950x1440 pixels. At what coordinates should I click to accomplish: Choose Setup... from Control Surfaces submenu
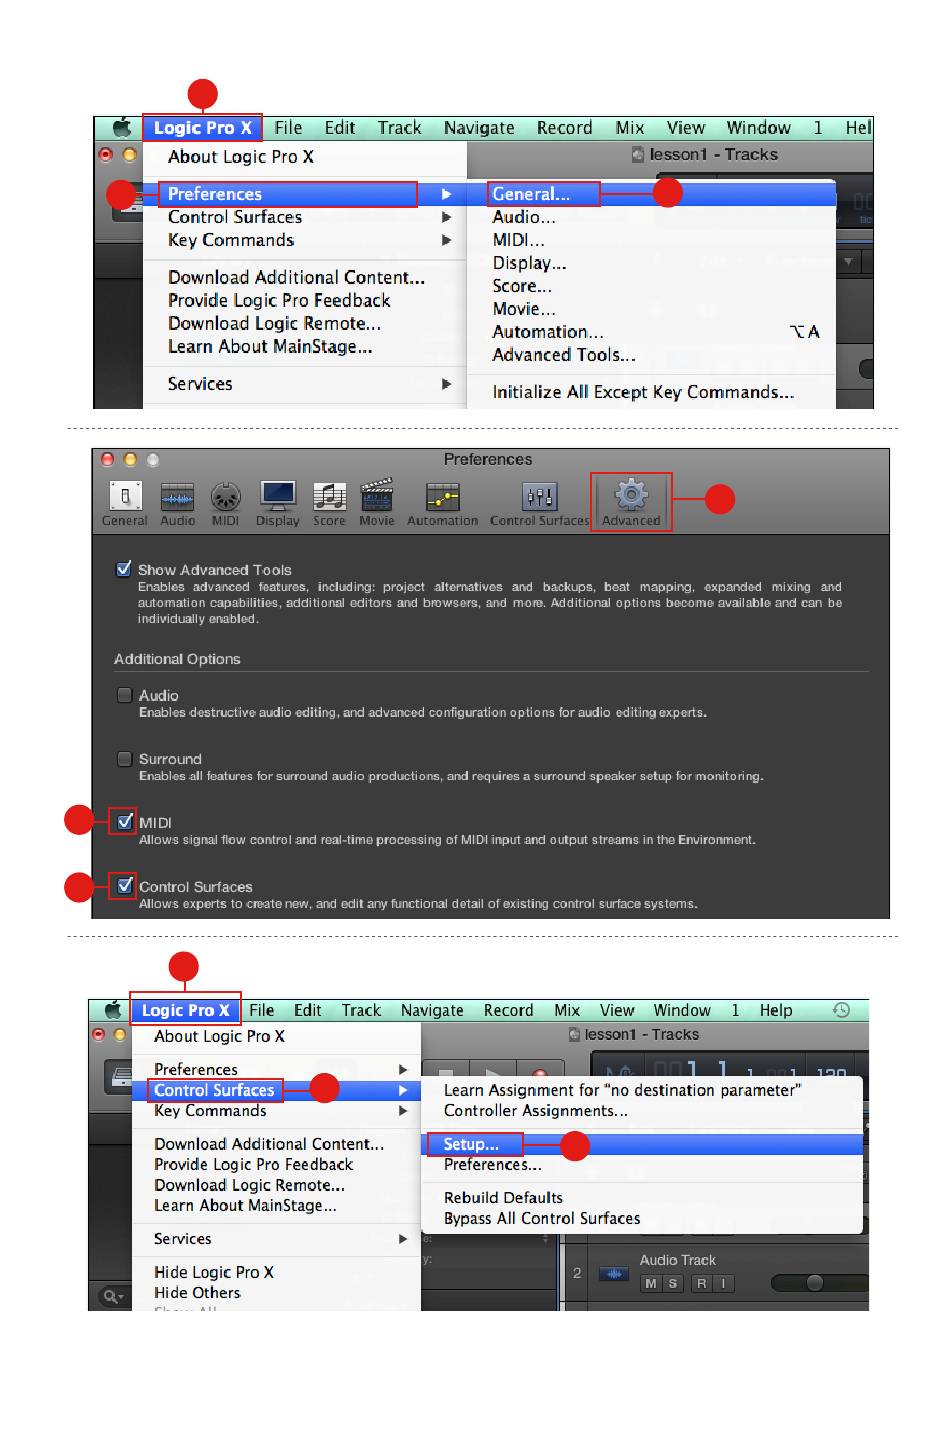[x=471, y=1145]
